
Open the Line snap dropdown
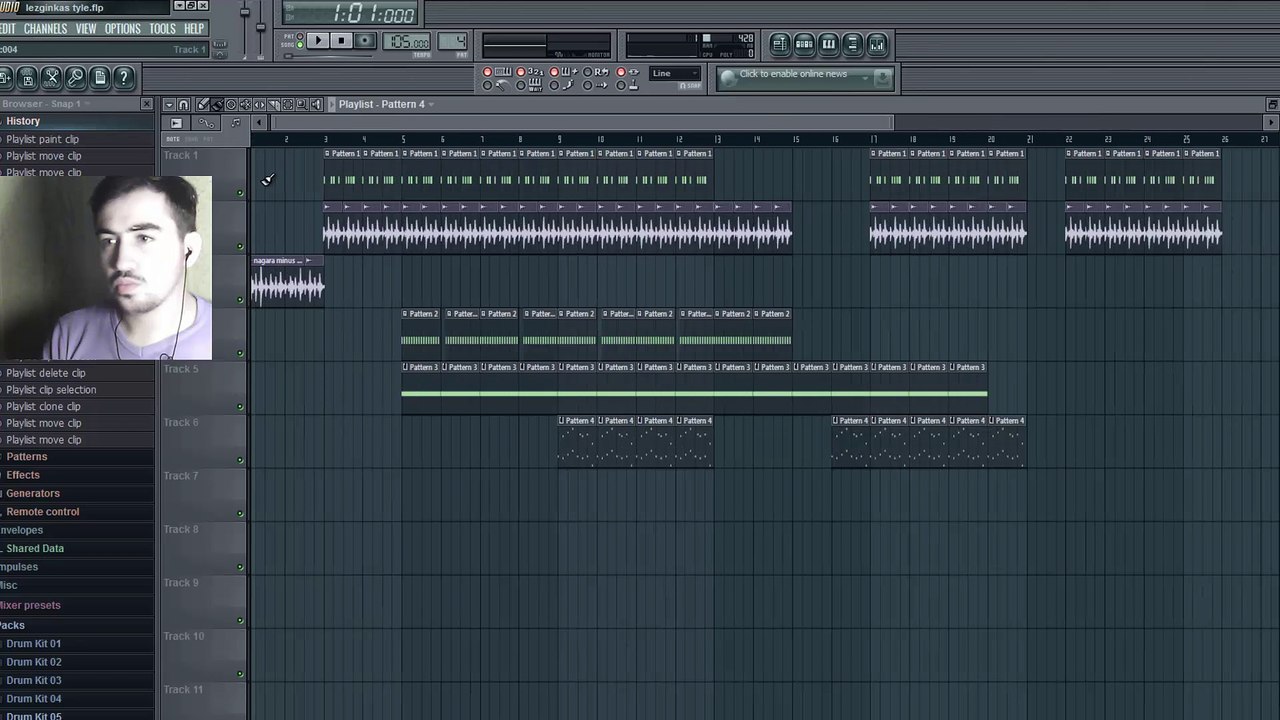[x=675, y=73]
